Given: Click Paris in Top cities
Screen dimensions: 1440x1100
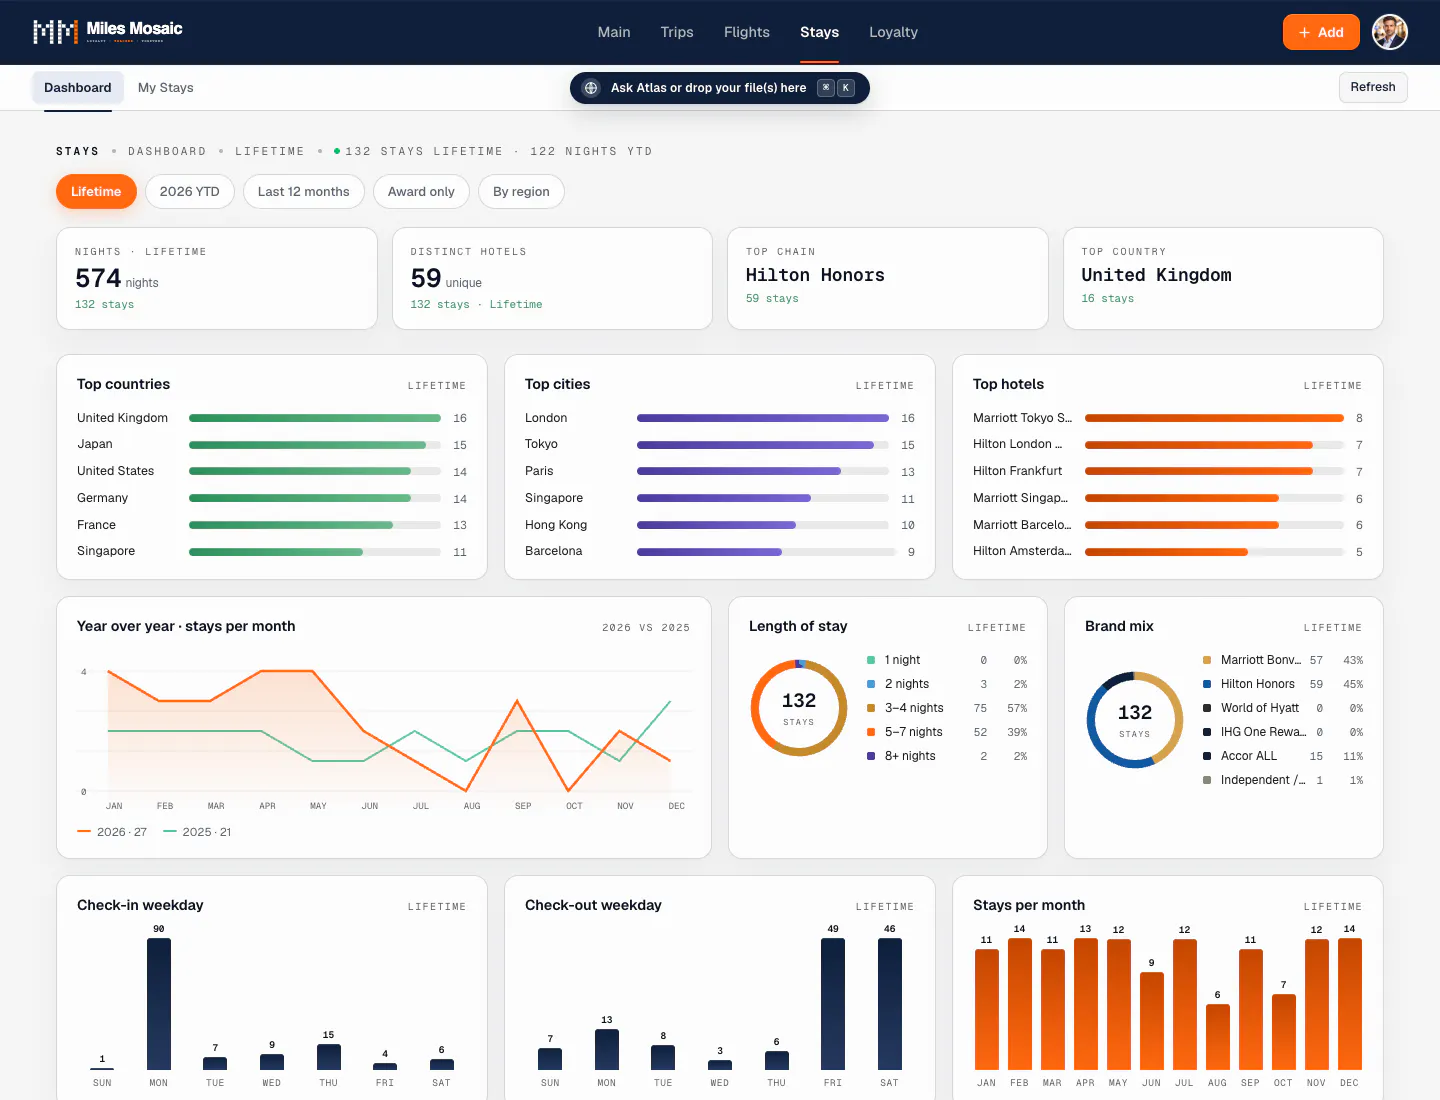Looking at the screenshot, I should pos(720,471).
